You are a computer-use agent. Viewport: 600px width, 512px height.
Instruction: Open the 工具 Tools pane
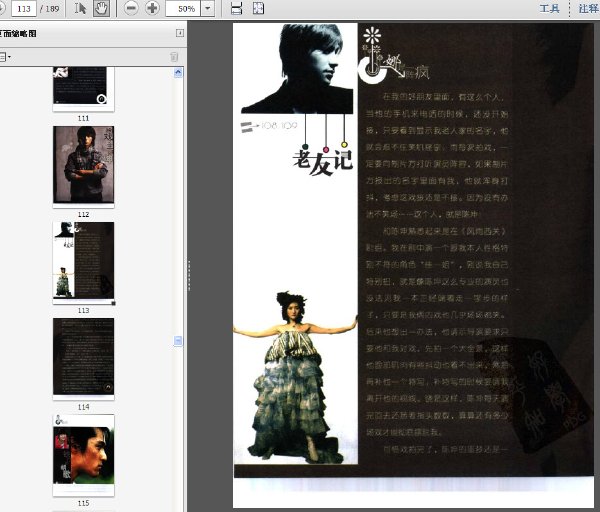tap(549, 8)
